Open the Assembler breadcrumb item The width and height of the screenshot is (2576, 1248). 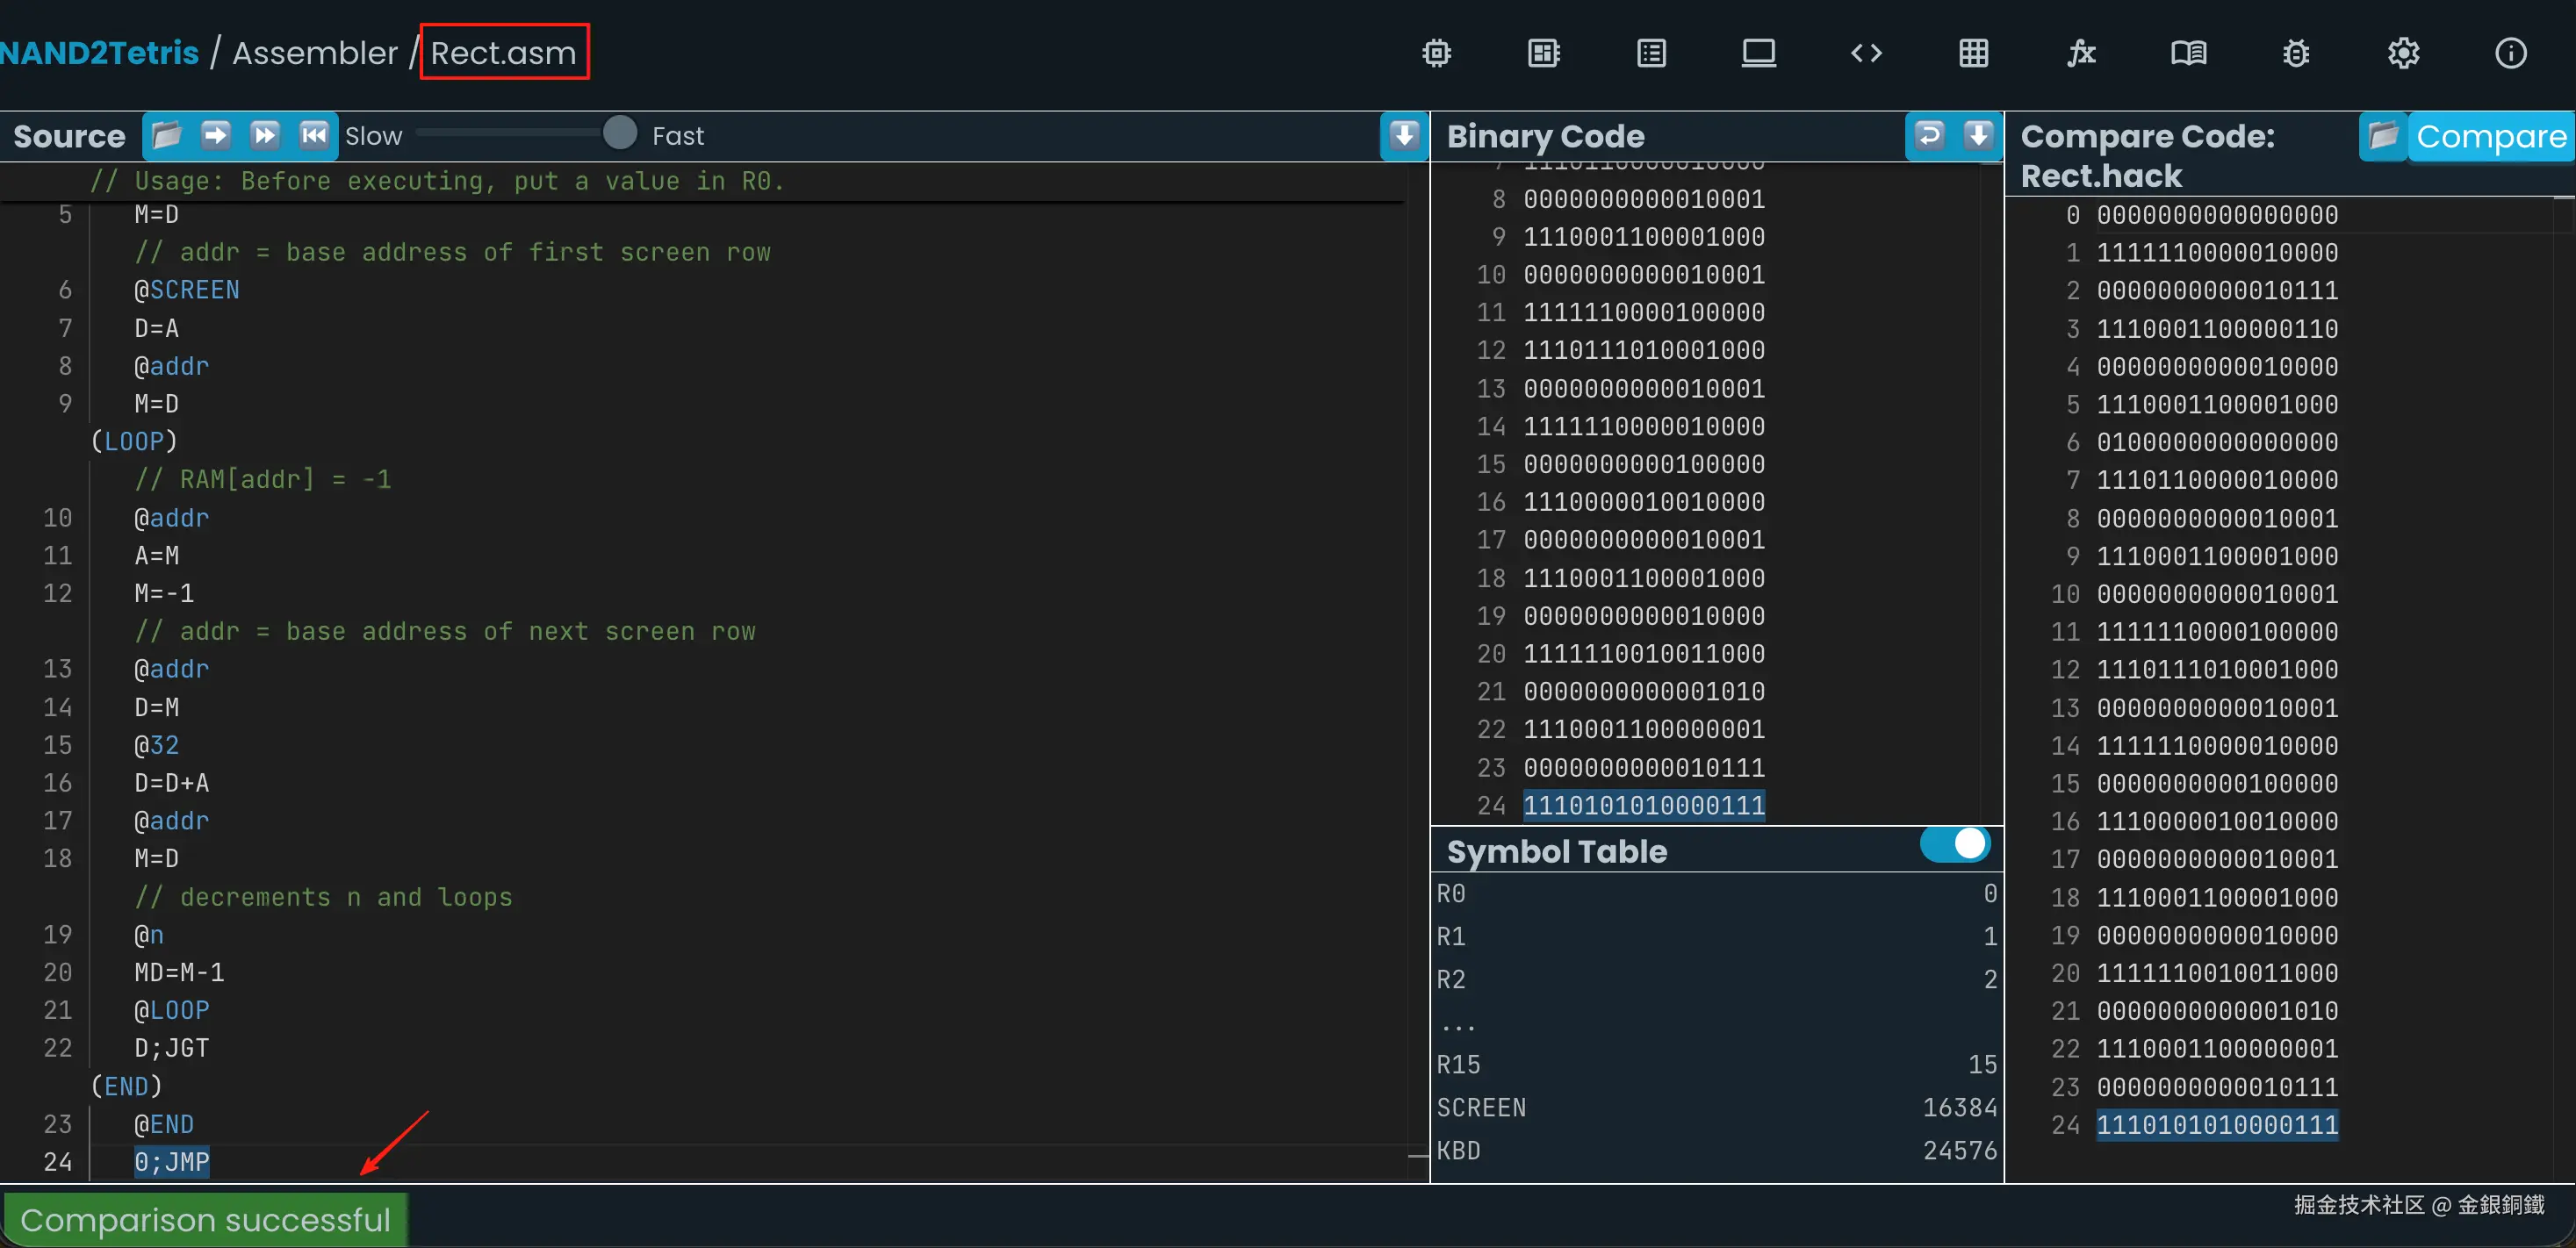(314, 53)
